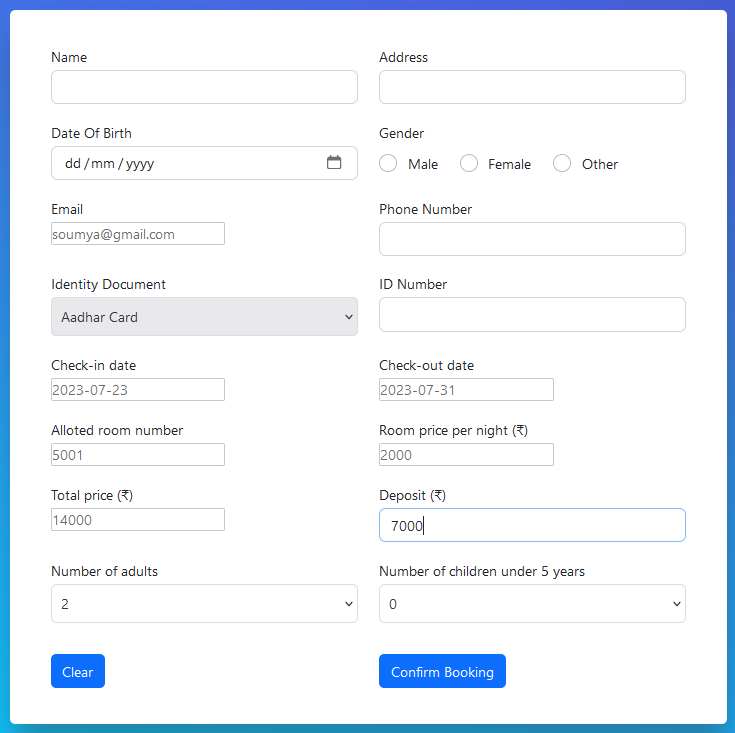Open Number of children under 5 dropdown

point(532,604)
